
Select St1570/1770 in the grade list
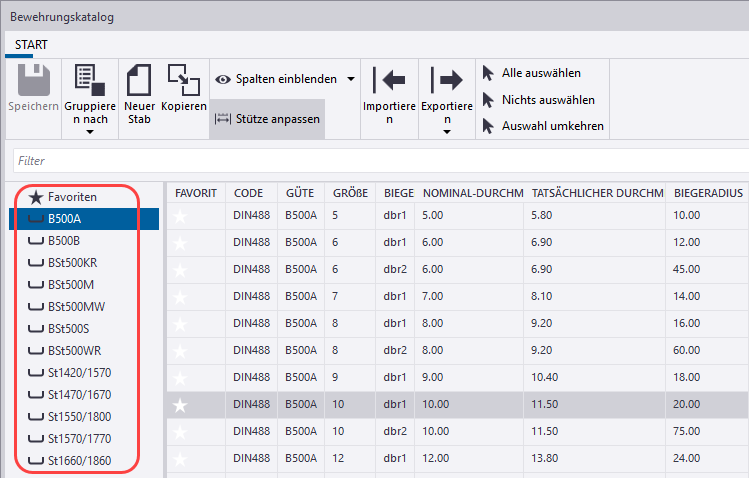coord(79,439)
